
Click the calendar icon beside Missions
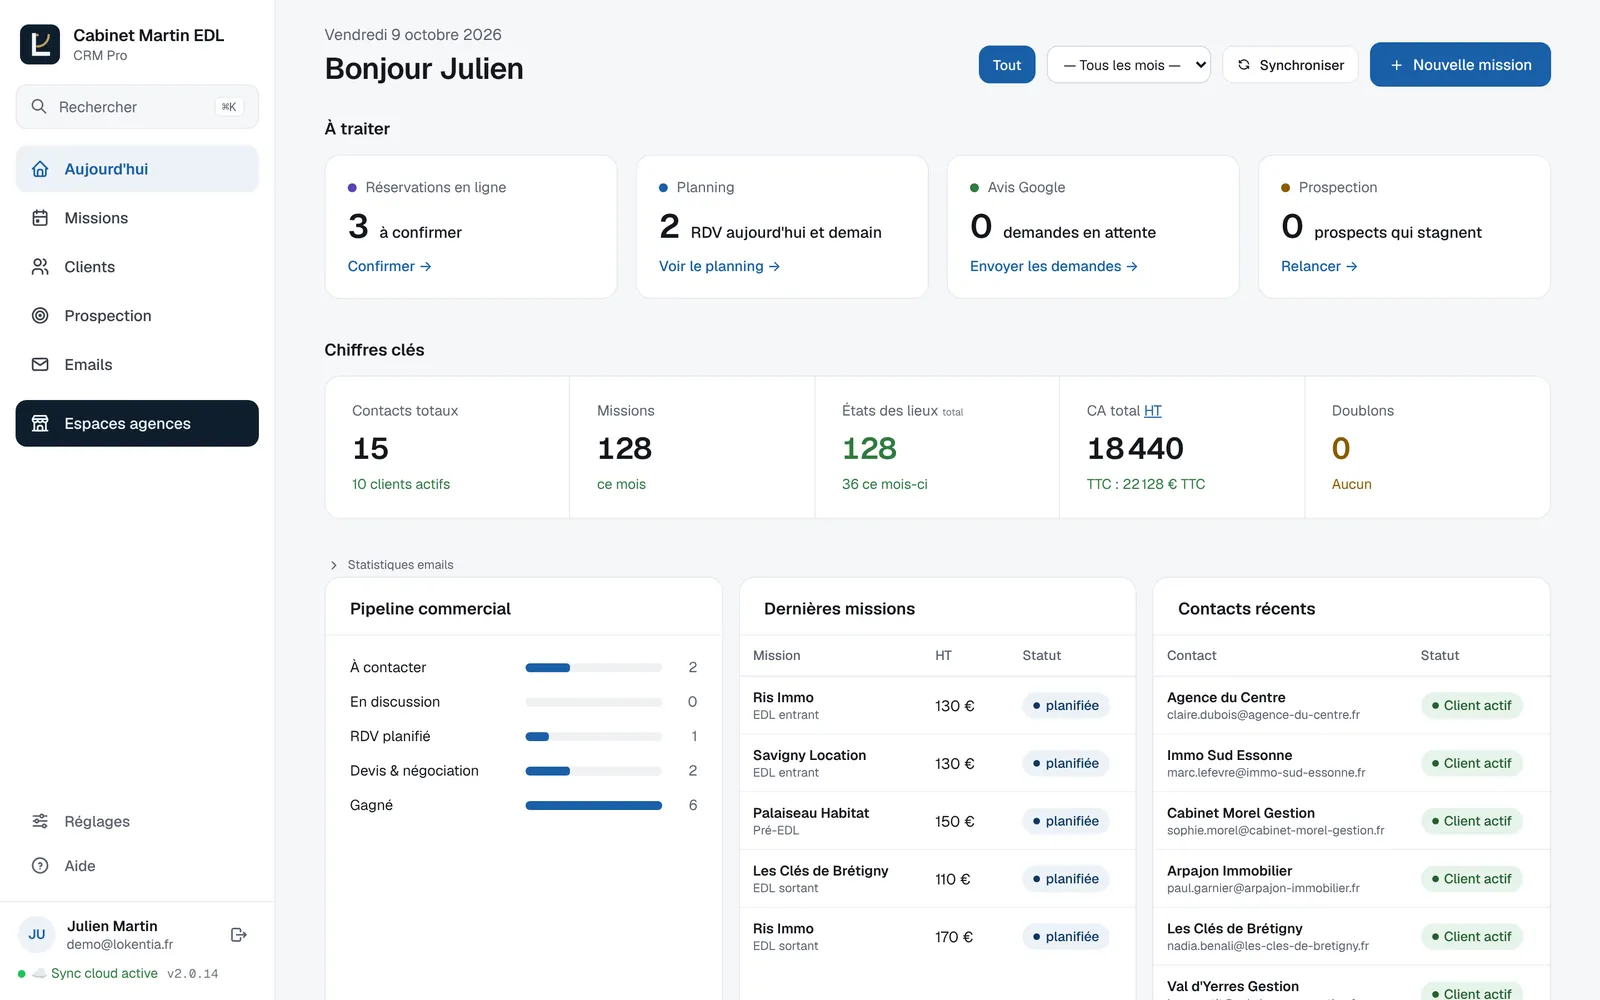point(40,218)
